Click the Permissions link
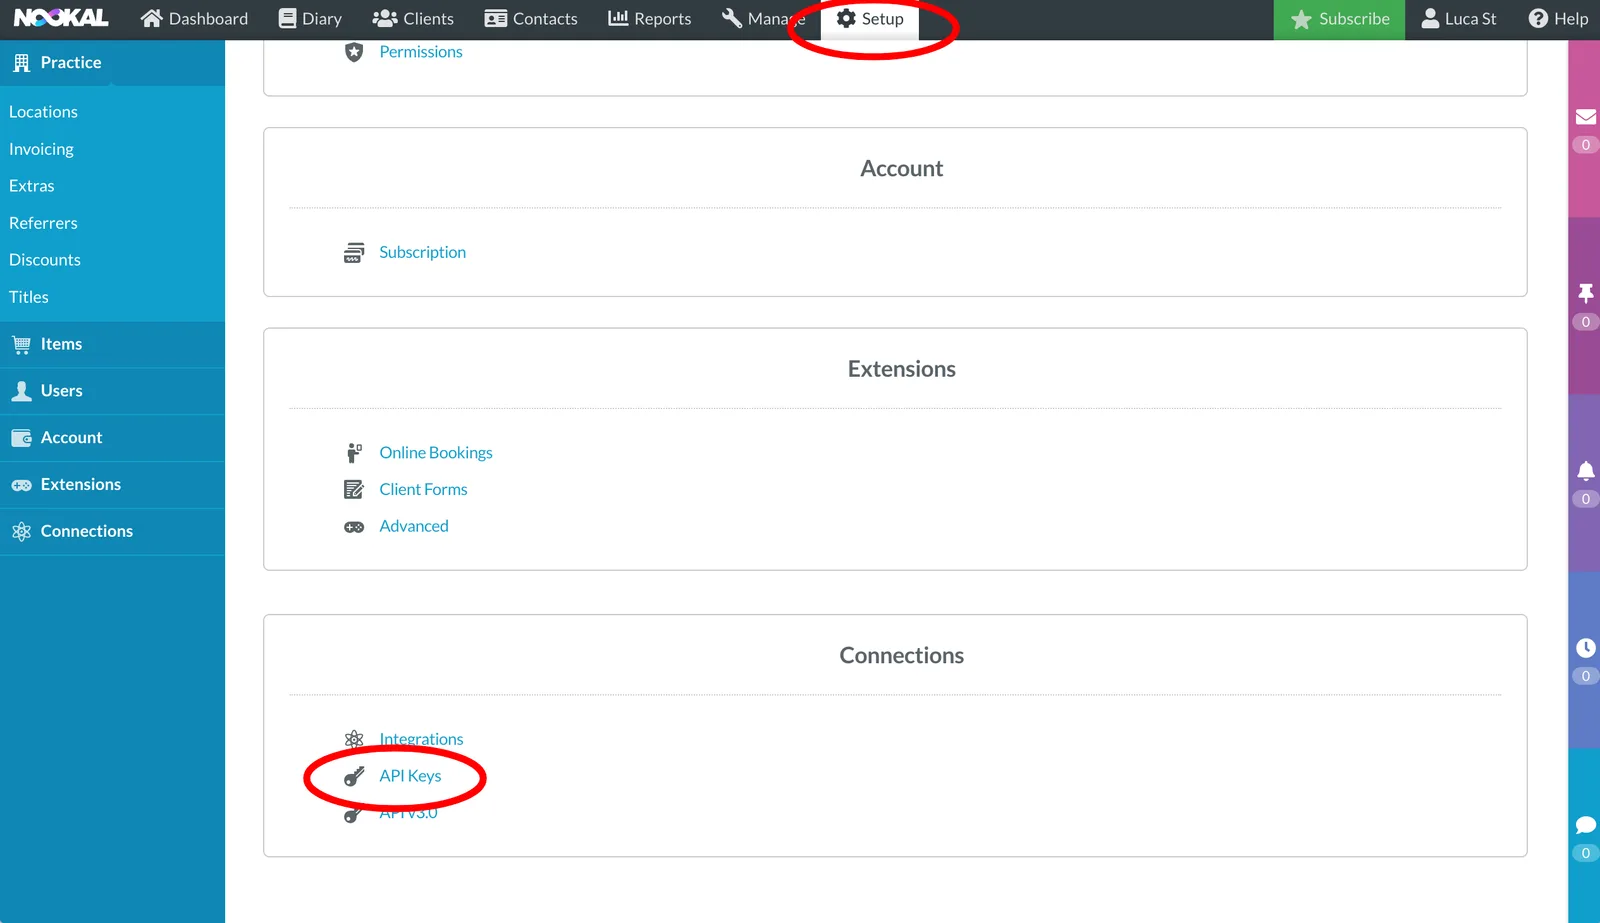 pyautogui.click(x=421, y=52)
